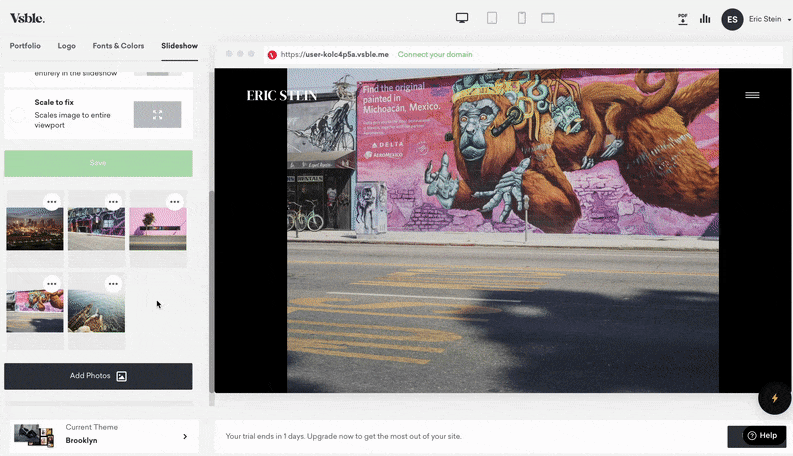Switch preview to tablet landscape icon
Viewport: 793px width, 456px height.
(x=548, y=18)
